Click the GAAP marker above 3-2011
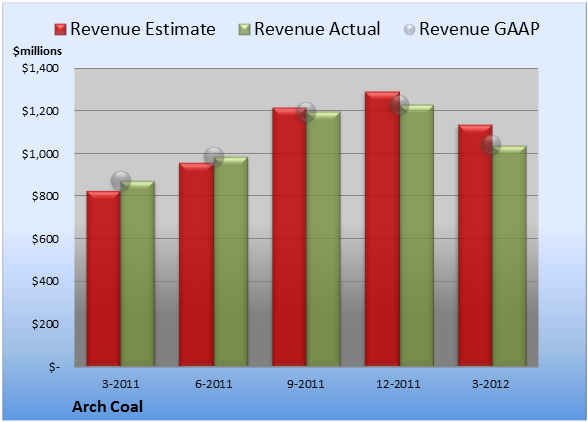The image size is (588, 422). [121, 181]
